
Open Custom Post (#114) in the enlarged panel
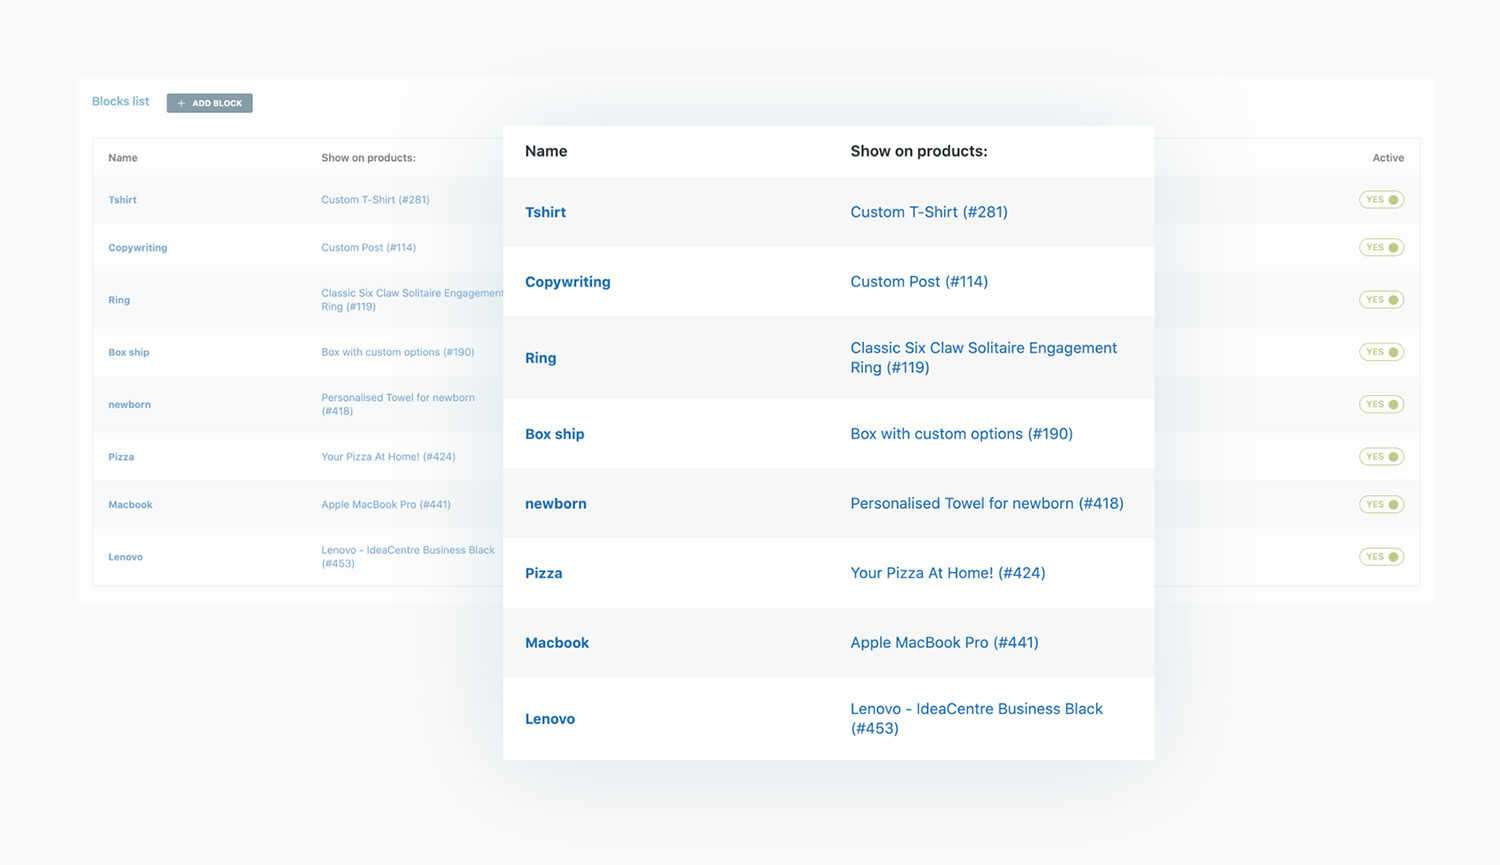pos(918,282)
